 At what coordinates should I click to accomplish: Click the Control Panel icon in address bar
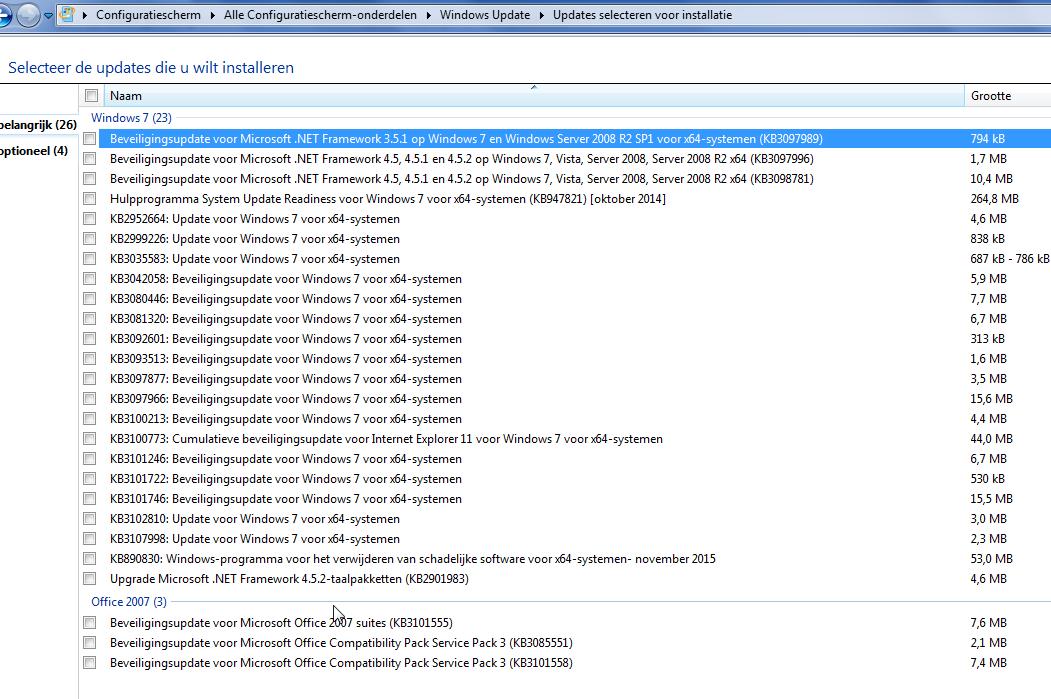coord(67,14)
